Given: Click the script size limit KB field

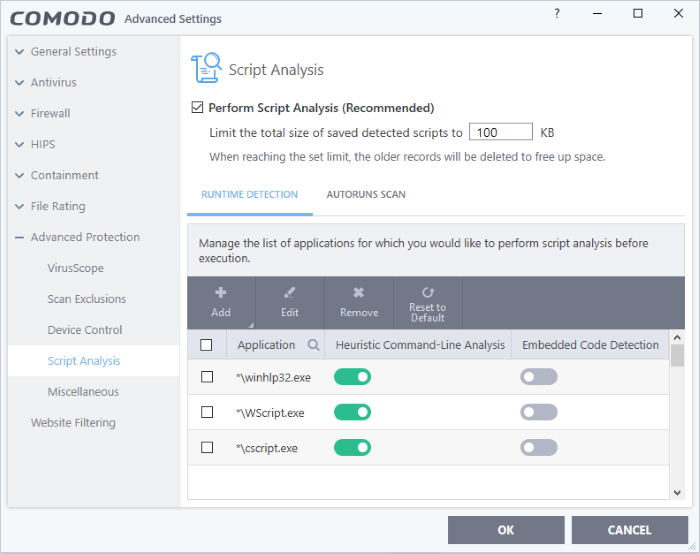Looking at the screenshot, I should tap(500, 132).
